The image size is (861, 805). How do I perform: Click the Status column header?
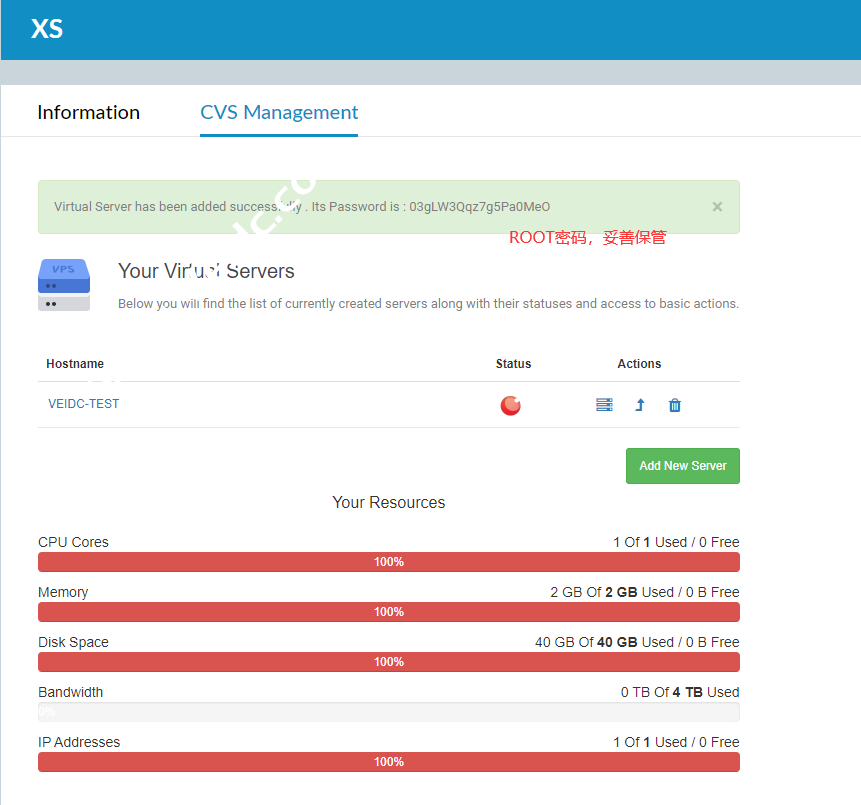click(513, 364)
